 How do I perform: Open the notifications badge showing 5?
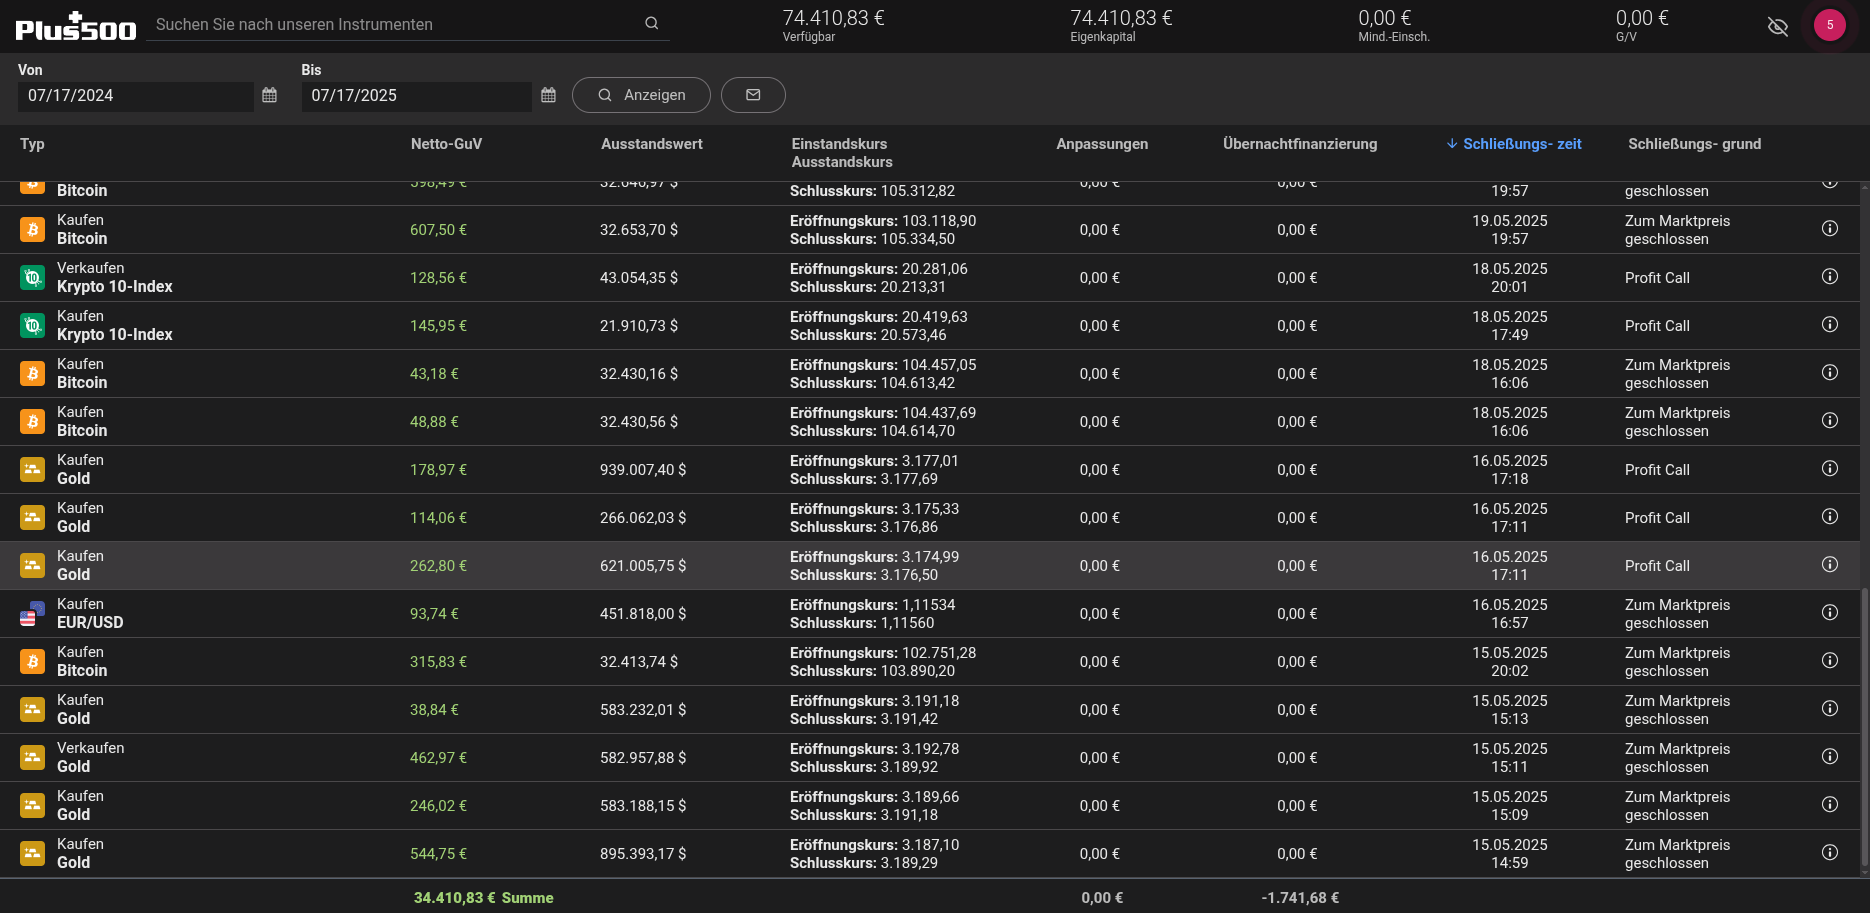1829,25
